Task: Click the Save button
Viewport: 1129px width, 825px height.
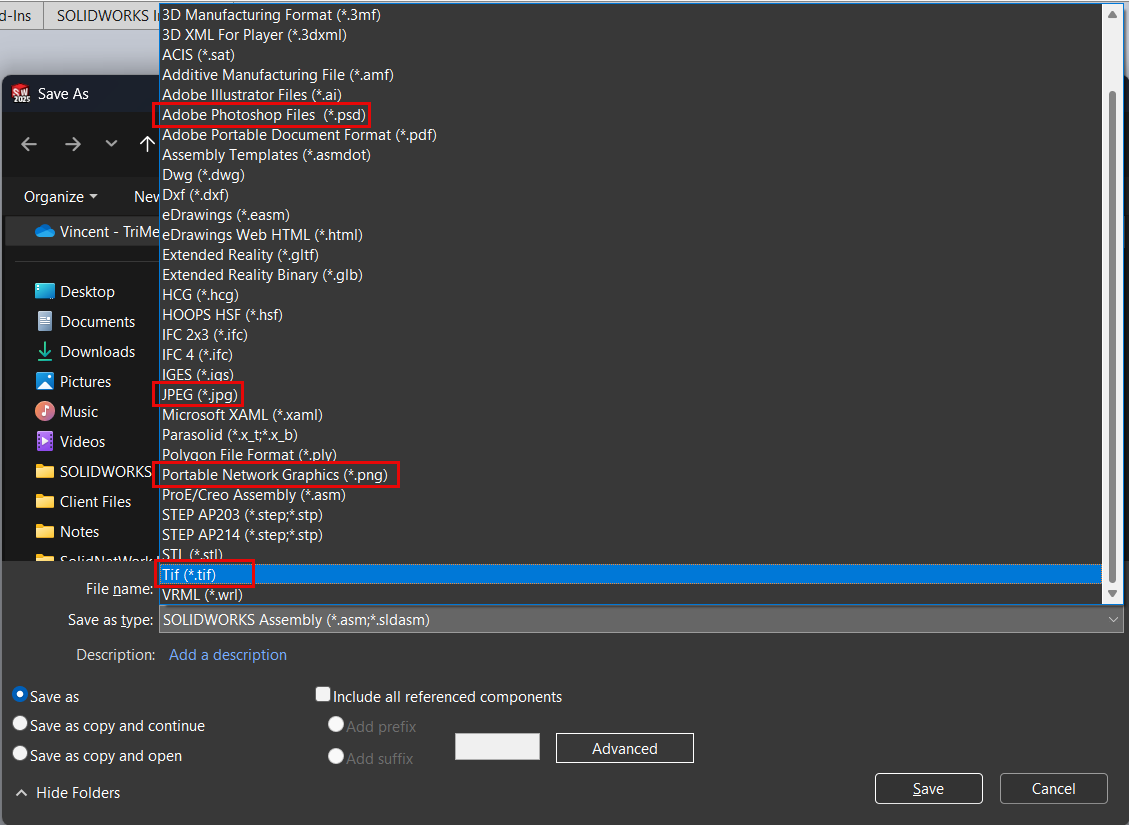Action: [928, 789]
